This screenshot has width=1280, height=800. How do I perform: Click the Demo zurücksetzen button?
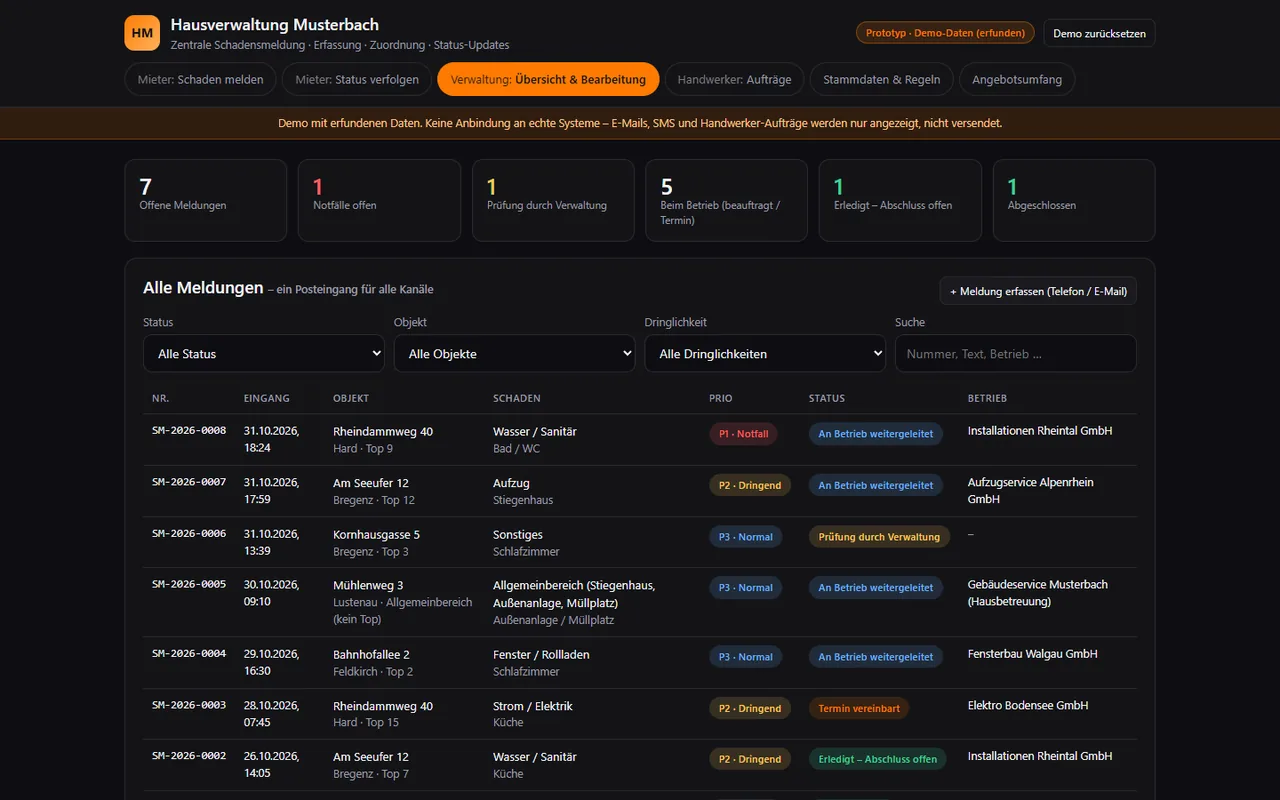pos(1099,33)
